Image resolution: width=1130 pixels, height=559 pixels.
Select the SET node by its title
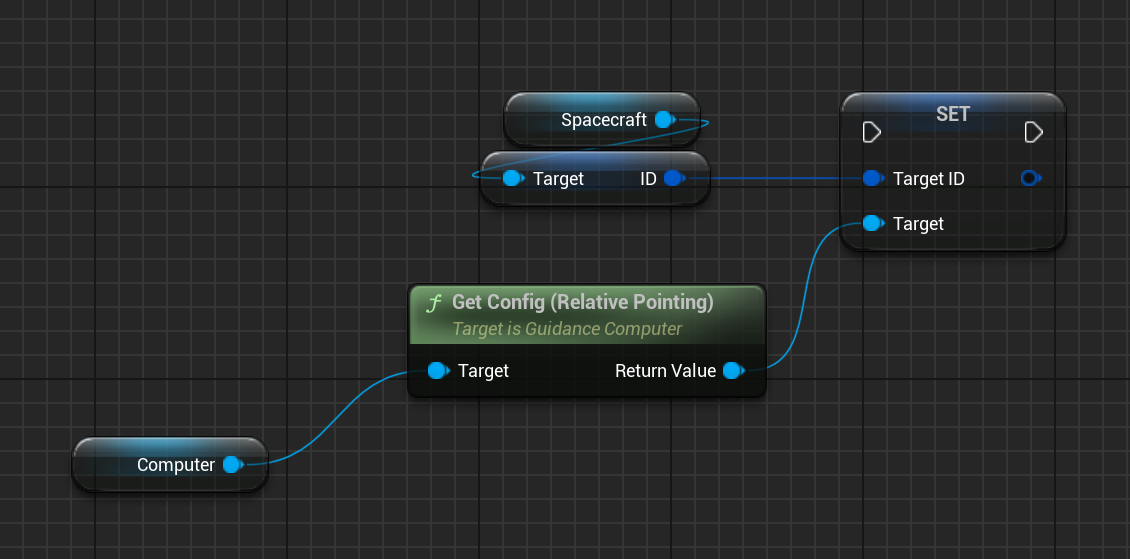952,114
